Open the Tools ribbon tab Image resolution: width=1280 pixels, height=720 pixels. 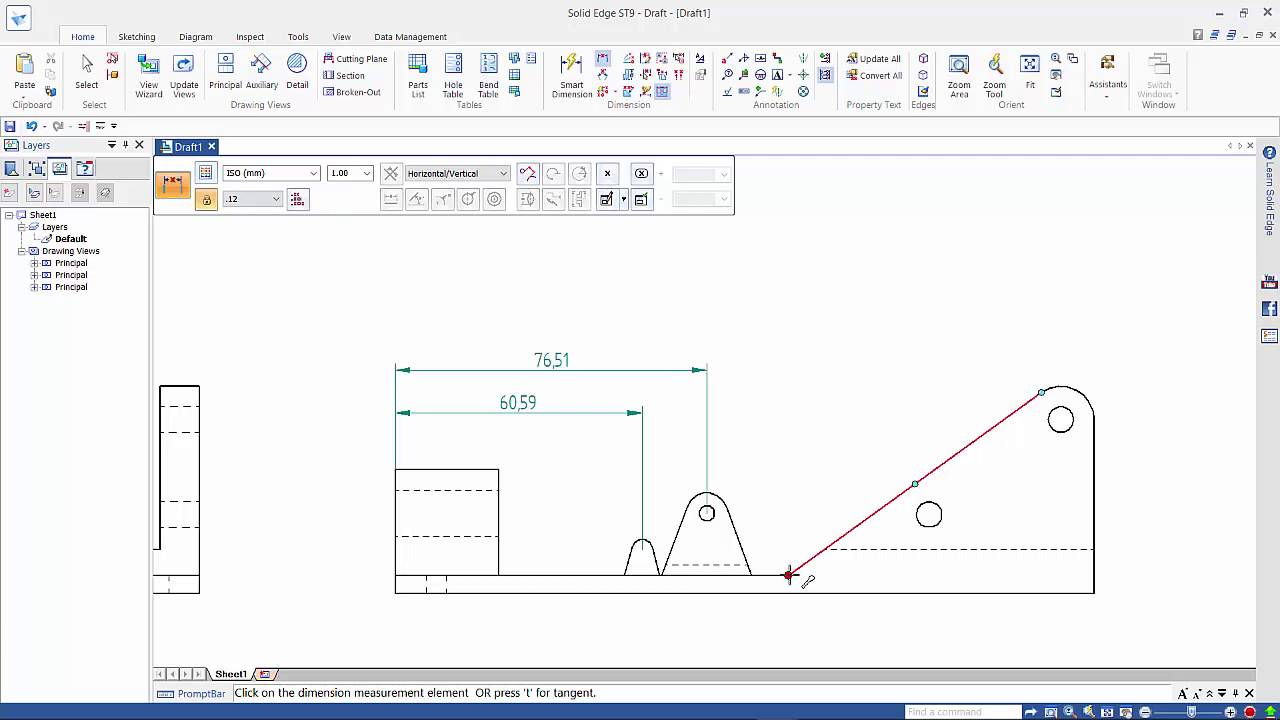(x=298, y=37)
